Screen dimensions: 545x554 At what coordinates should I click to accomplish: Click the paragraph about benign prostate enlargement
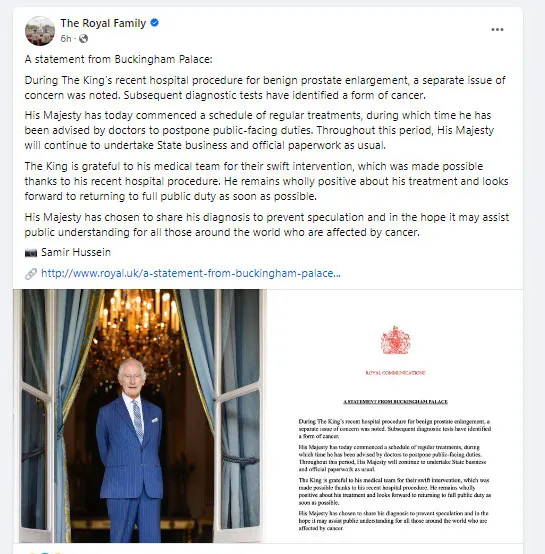(x=265, y=88)
